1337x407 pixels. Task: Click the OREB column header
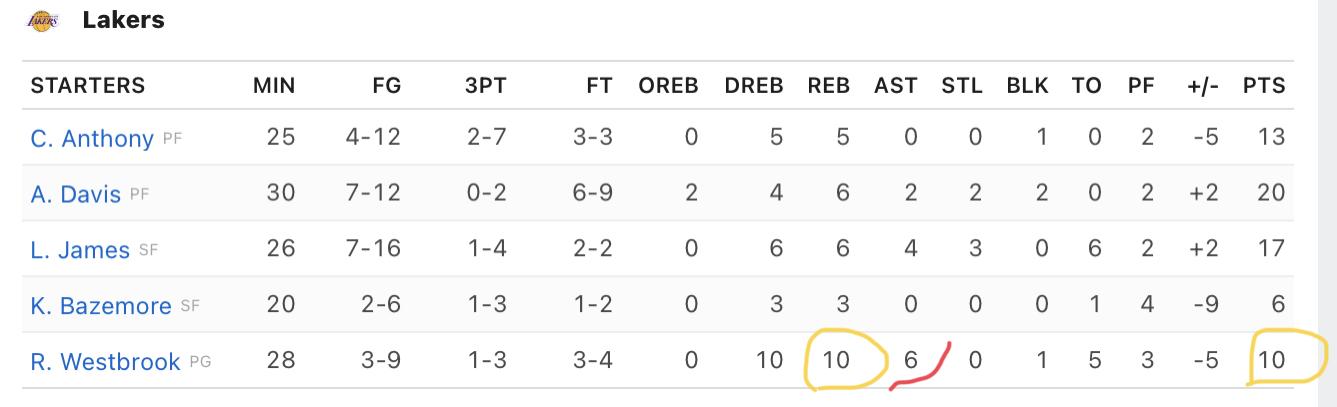point(668,86)
